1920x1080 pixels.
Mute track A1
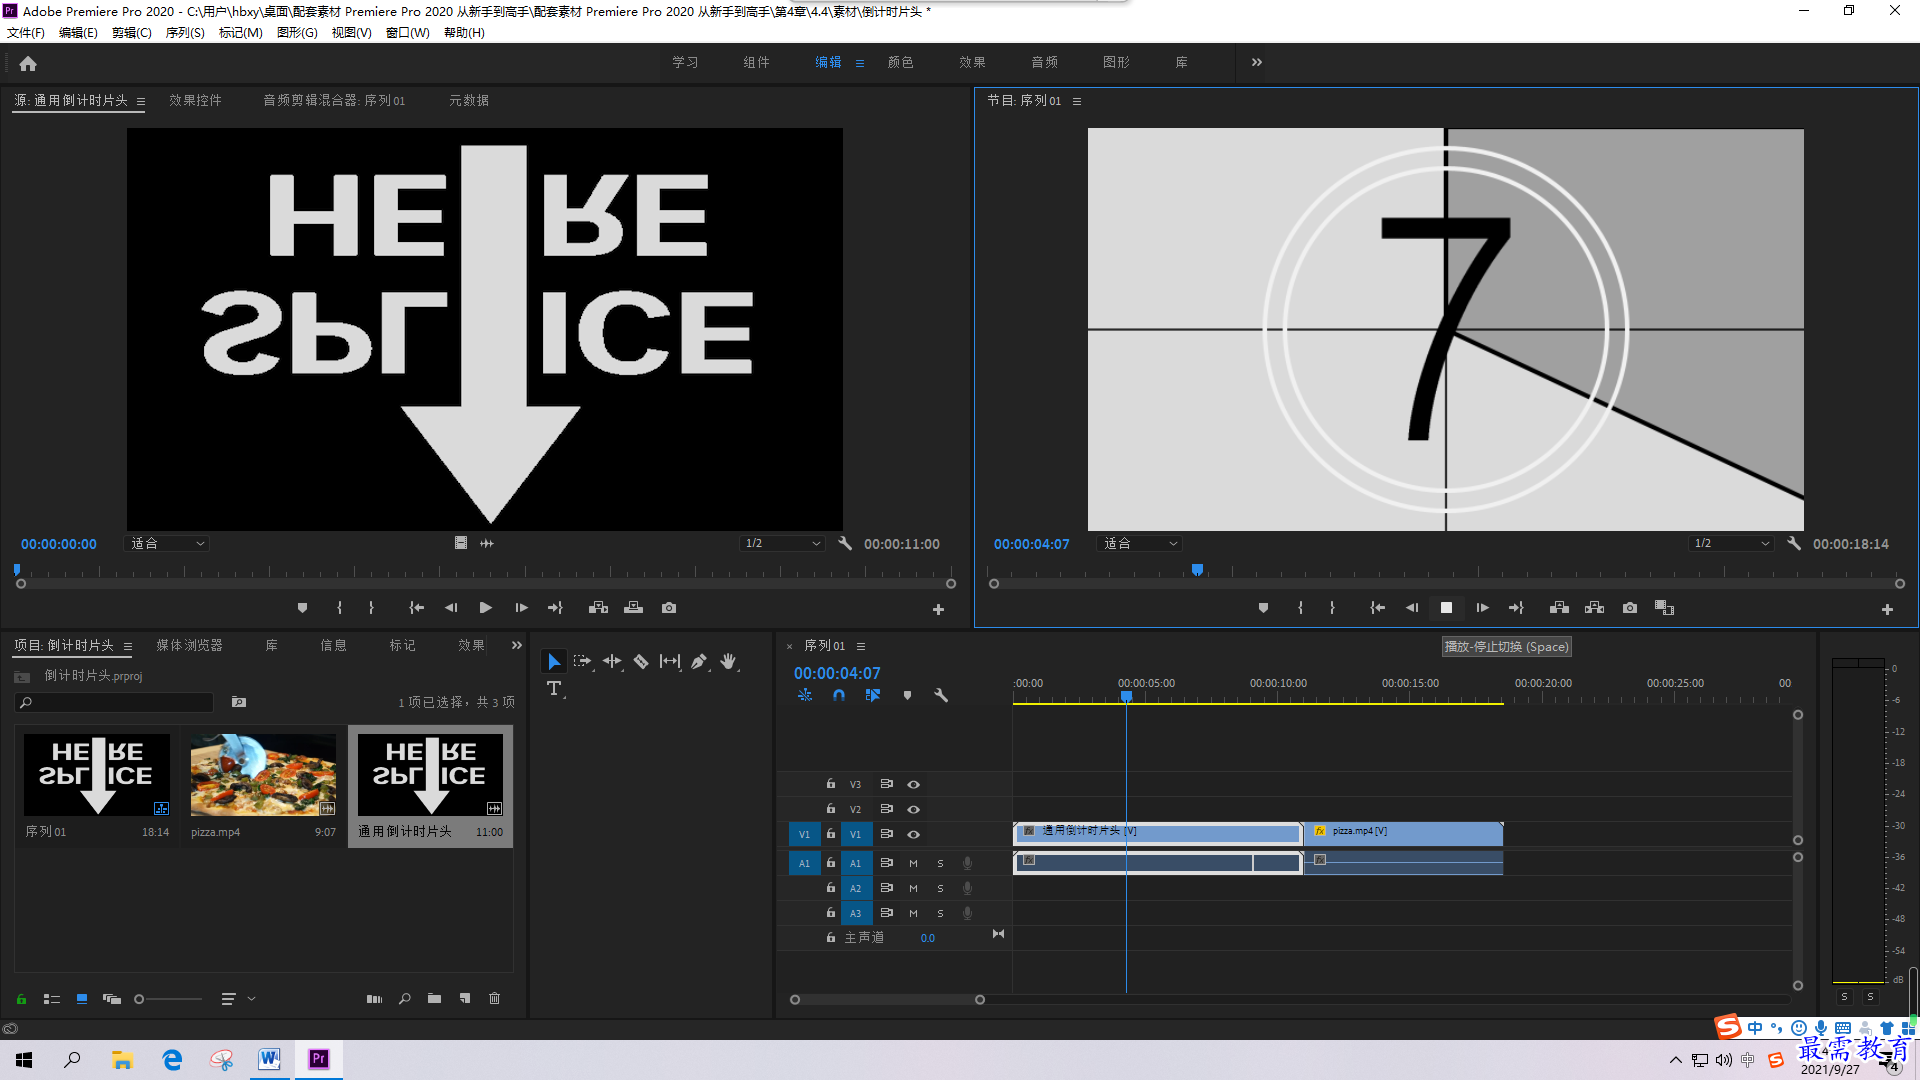point(913,863)
